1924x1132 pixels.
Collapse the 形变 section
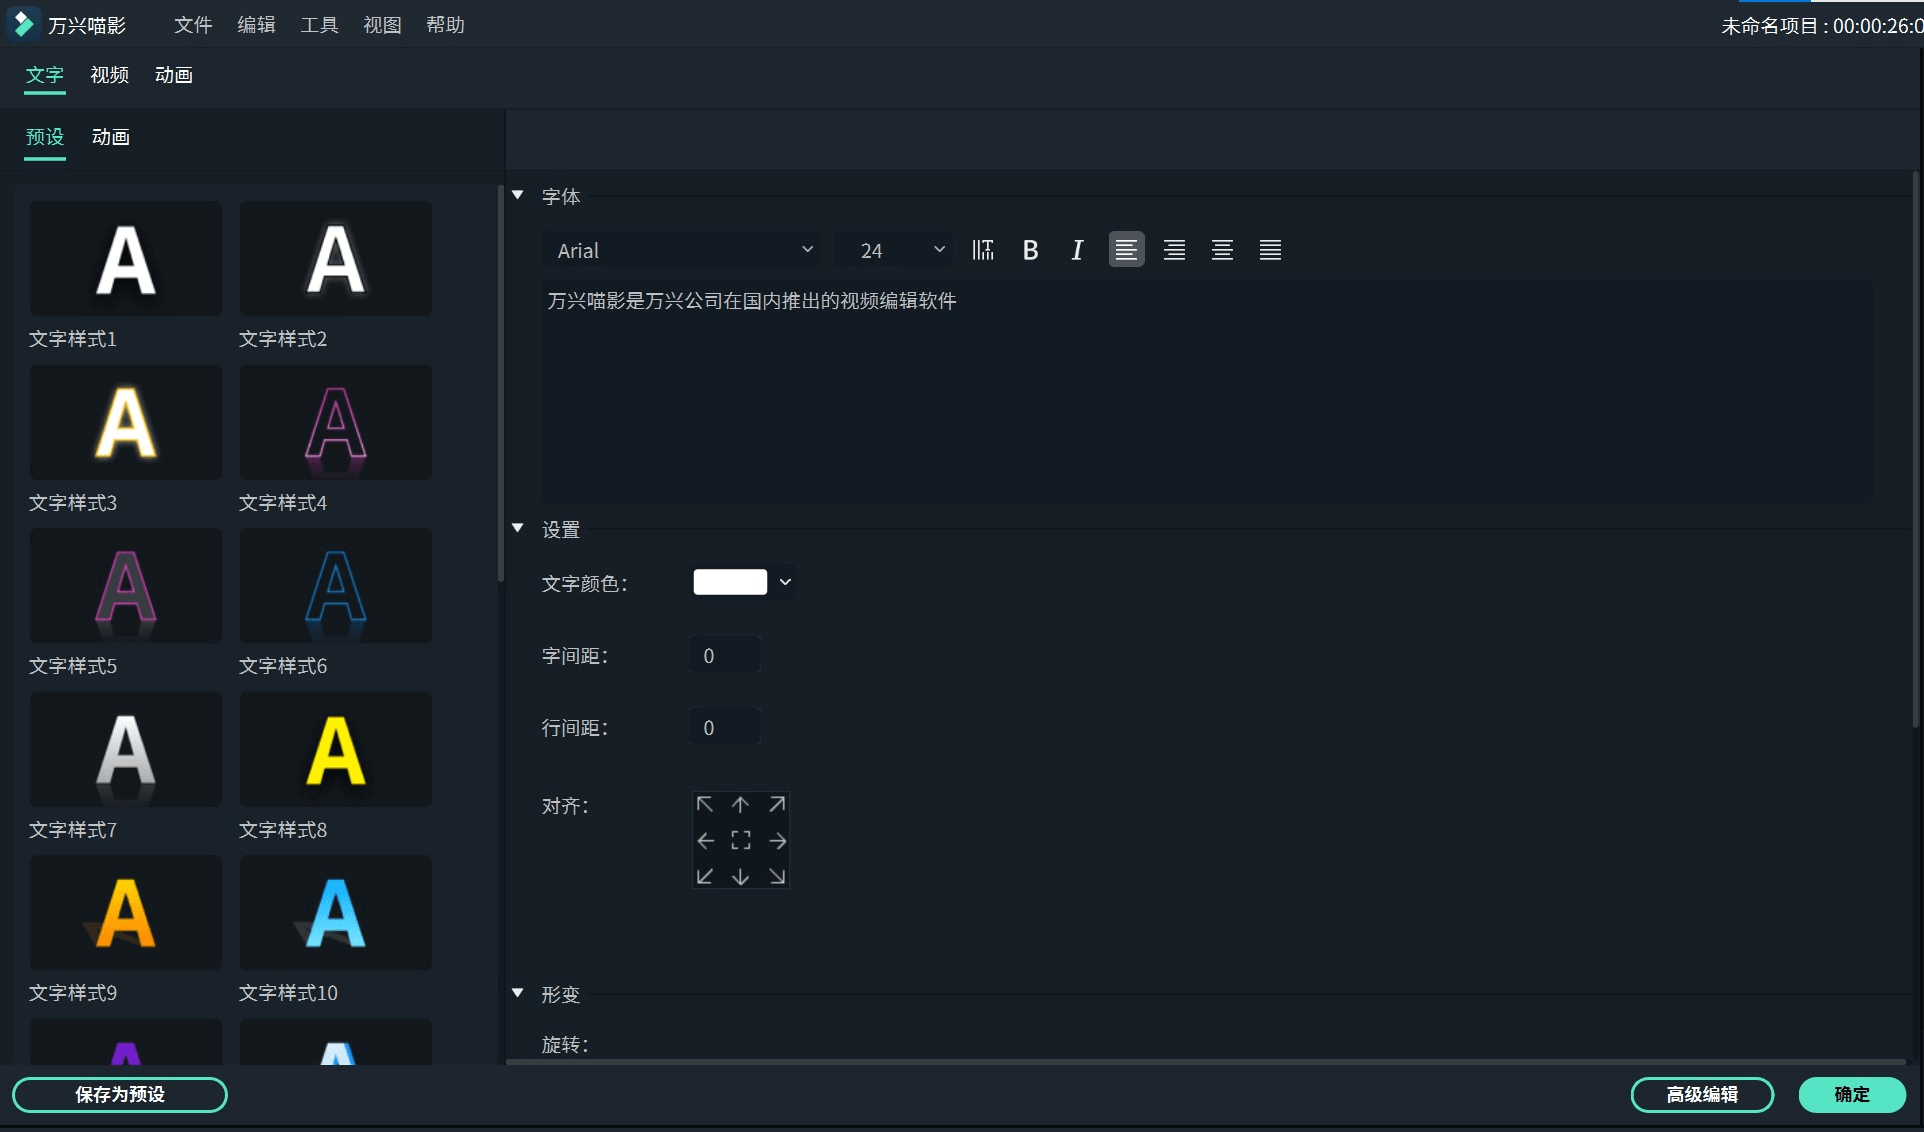coord(518,993)
